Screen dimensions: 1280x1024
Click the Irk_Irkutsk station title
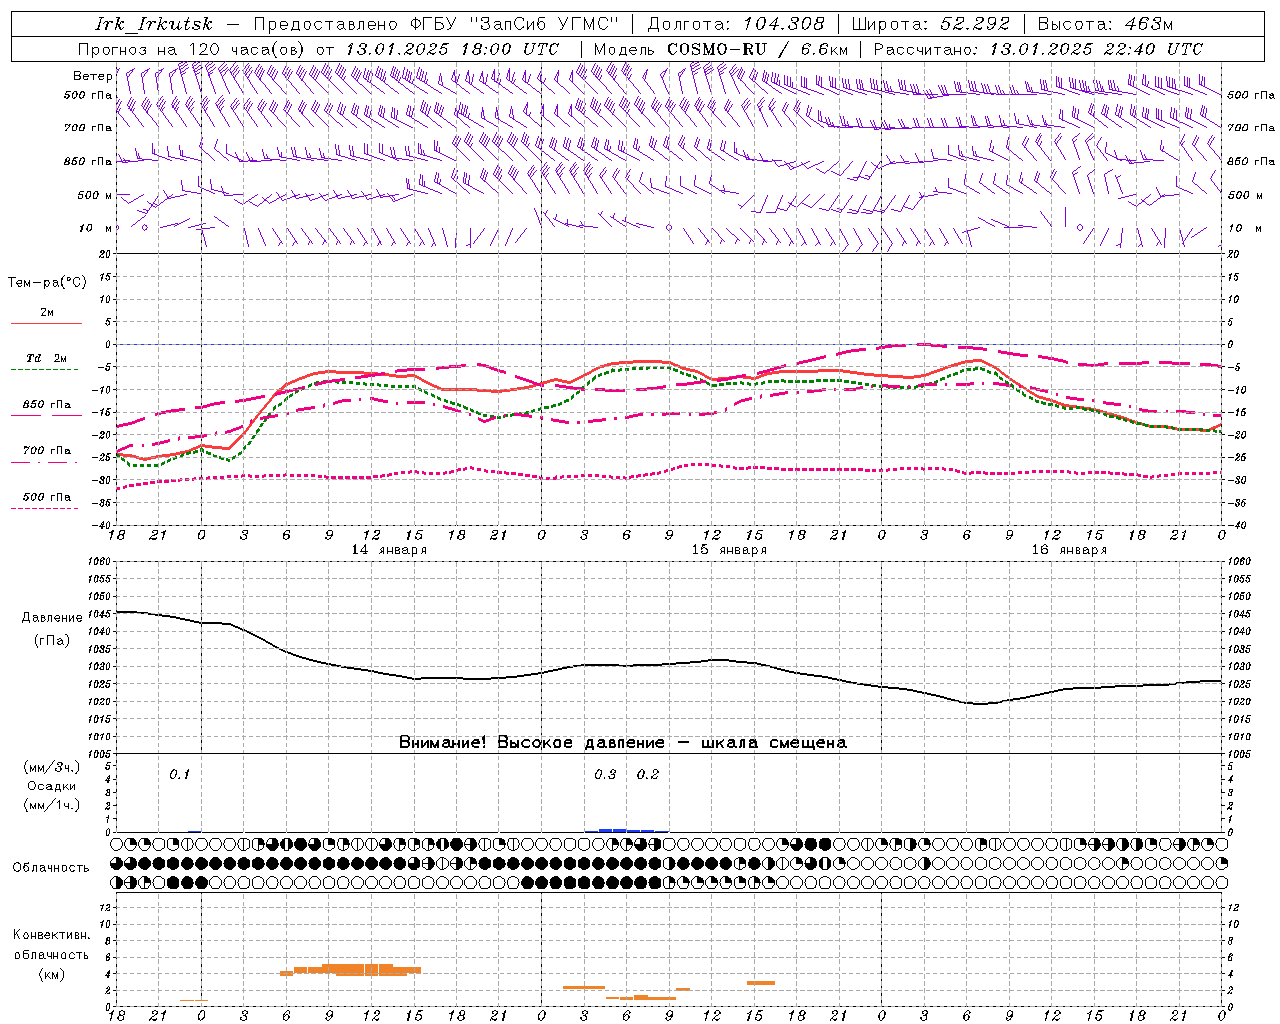point(153,24)
